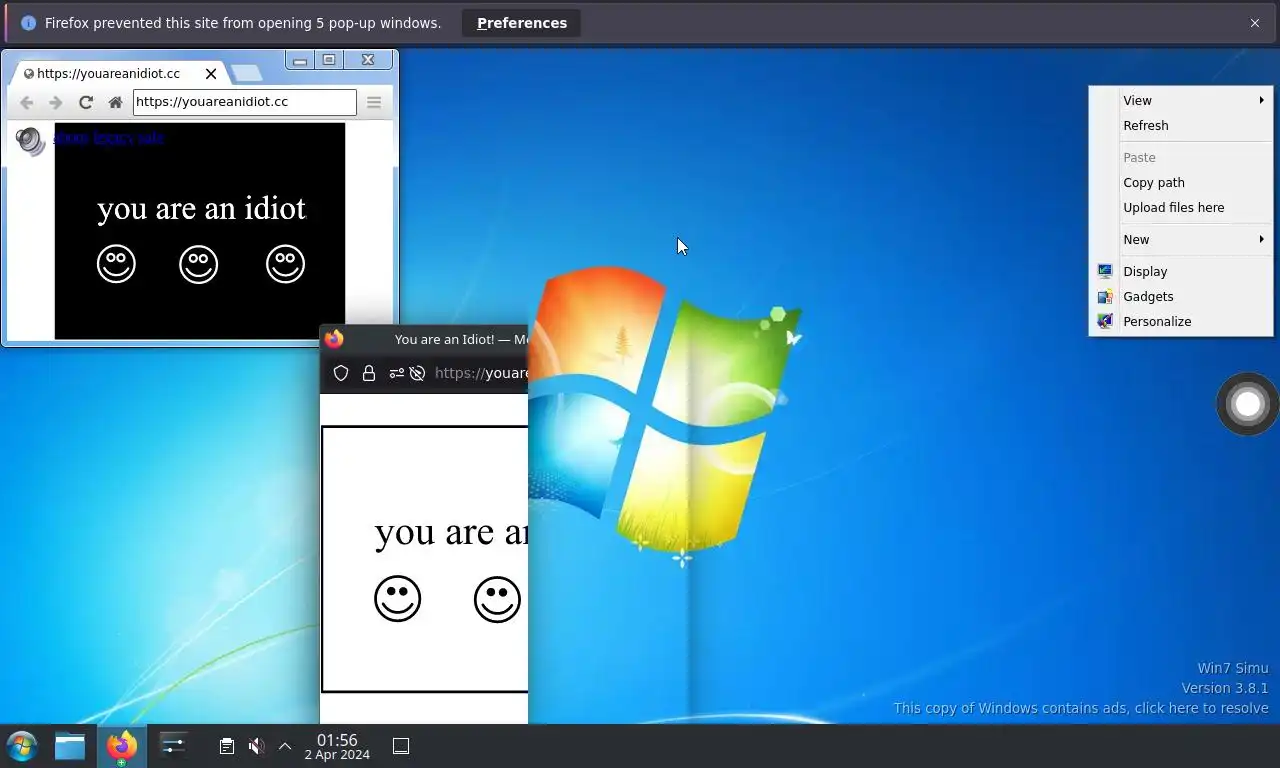The height and width of the screenshot is (768, 1280).
Task: Click the speaker icon on the idiot page
Action: click(31, 141)
